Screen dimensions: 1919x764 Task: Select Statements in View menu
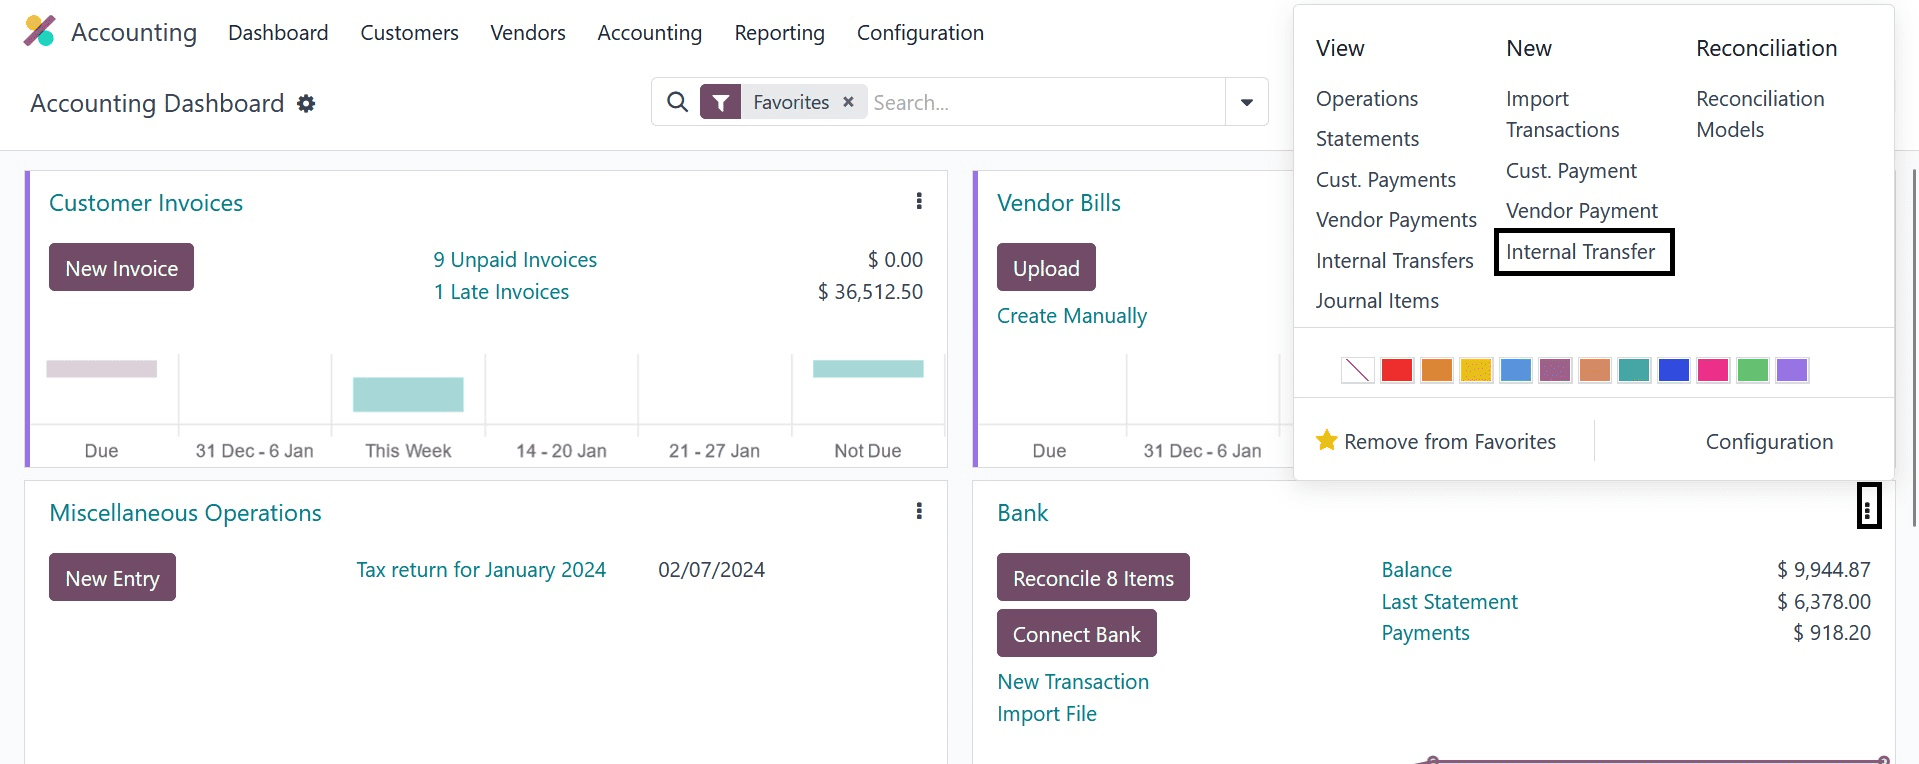(x=1367, y=139)
